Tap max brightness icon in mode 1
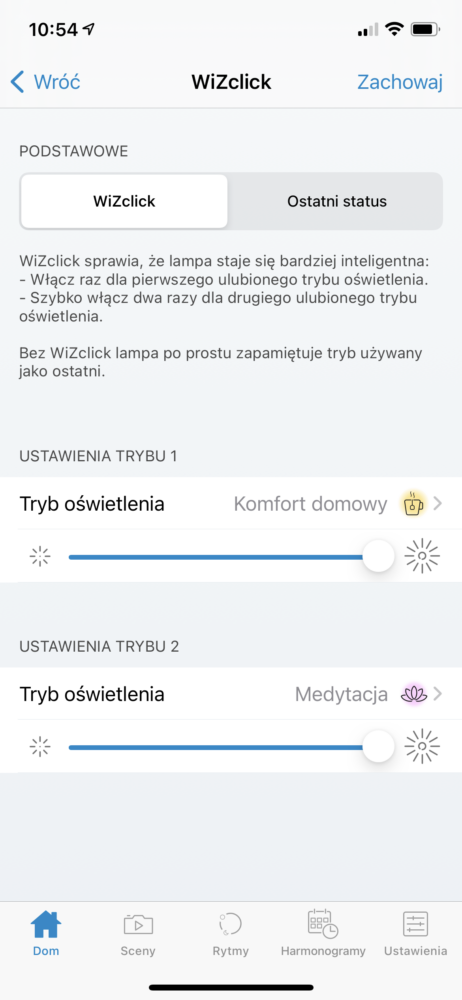 [x=422, y=556]
